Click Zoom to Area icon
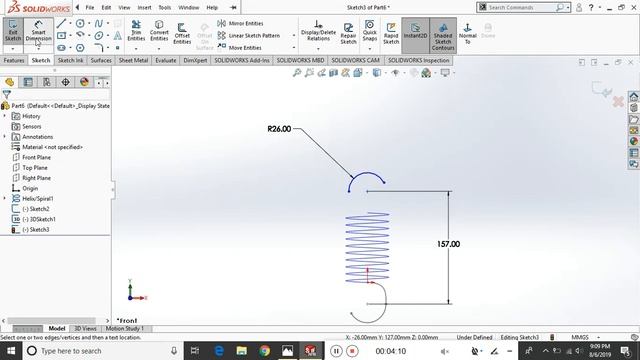Viewport: 640px width, 360px height. (309, 73)
